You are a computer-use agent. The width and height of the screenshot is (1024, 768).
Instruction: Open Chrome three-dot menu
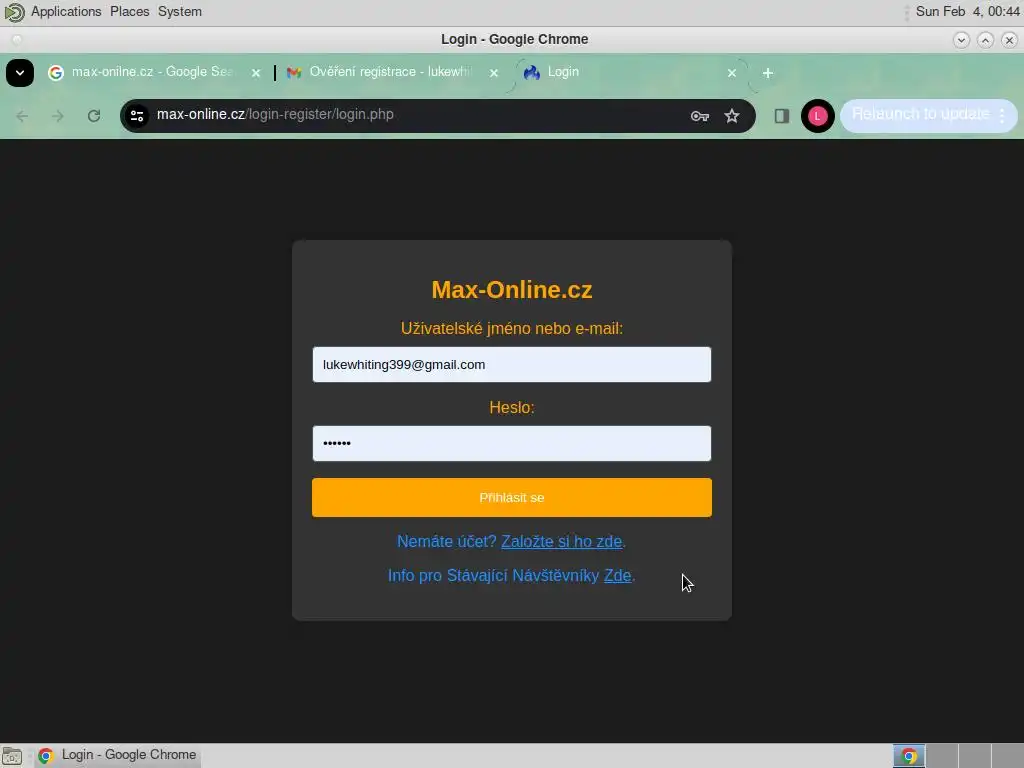(x=1002, y=116)
